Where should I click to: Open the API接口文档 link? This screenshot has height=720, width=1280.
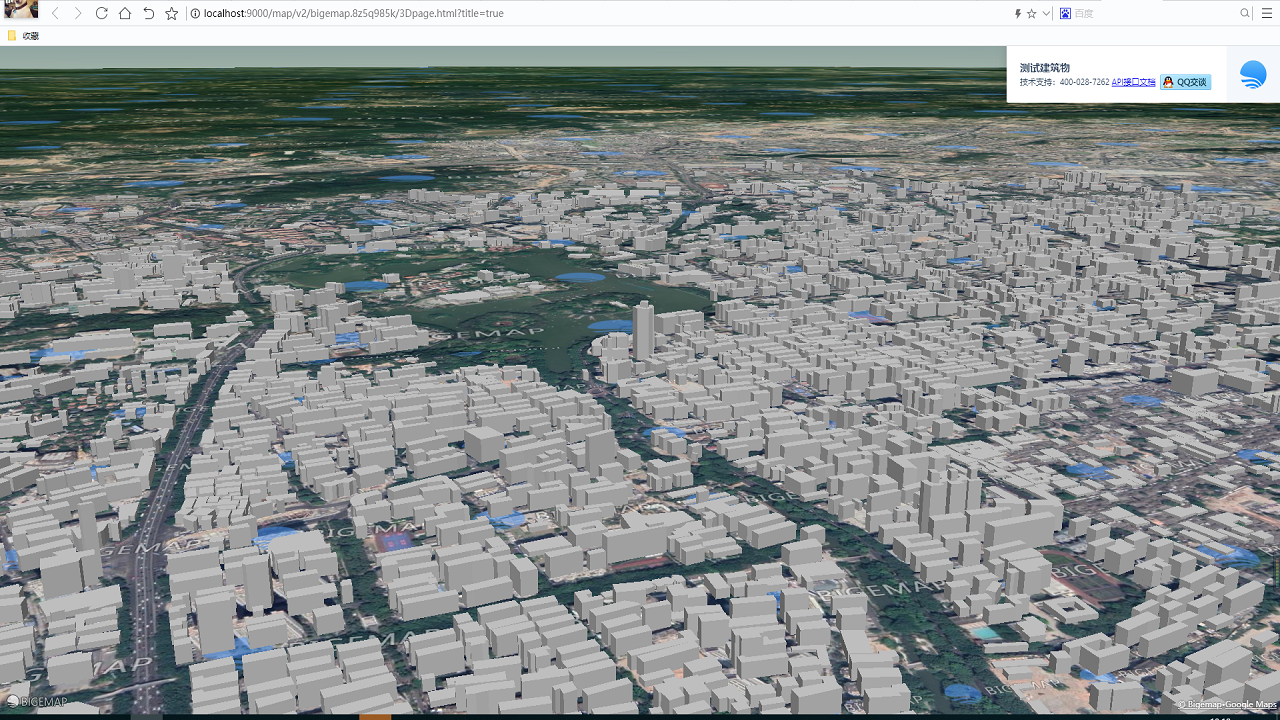[x=1133, y=82]
